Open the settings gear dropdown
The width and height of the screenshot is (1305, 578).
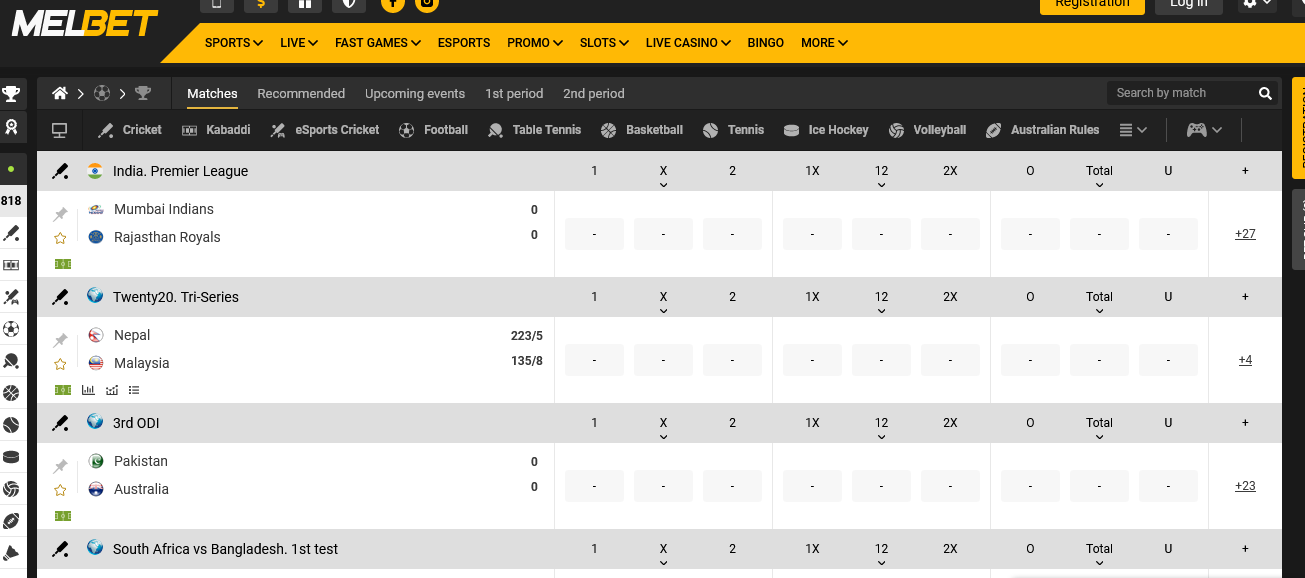coord(1257,4)
